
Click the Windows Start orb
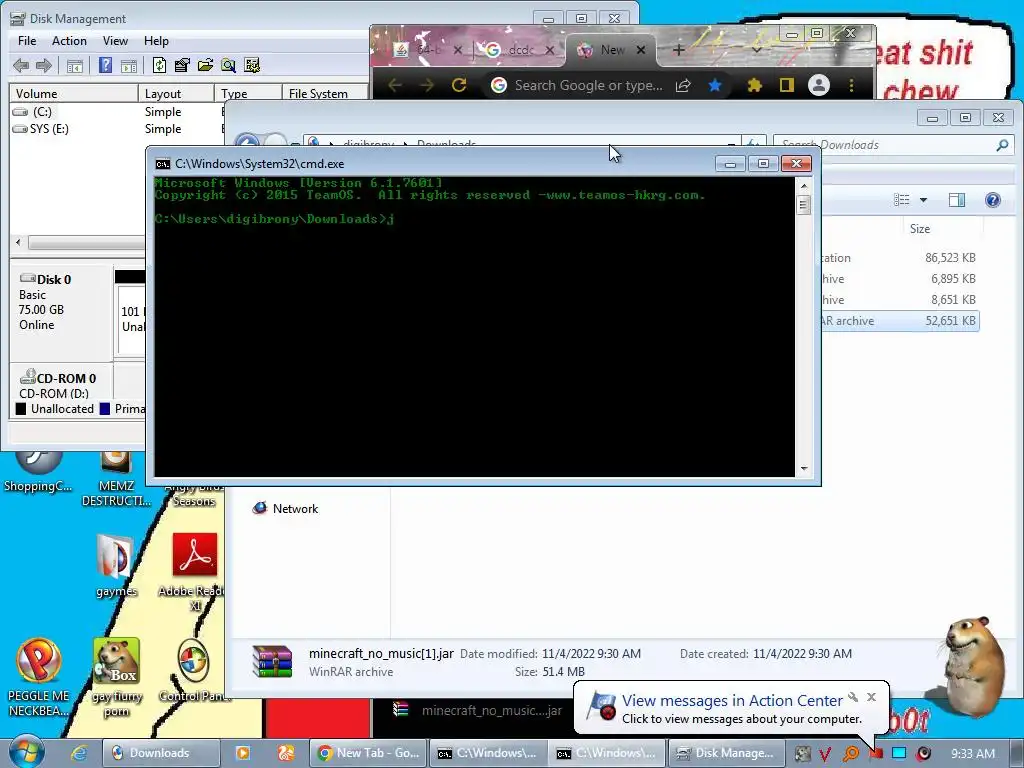pos(26,752)
